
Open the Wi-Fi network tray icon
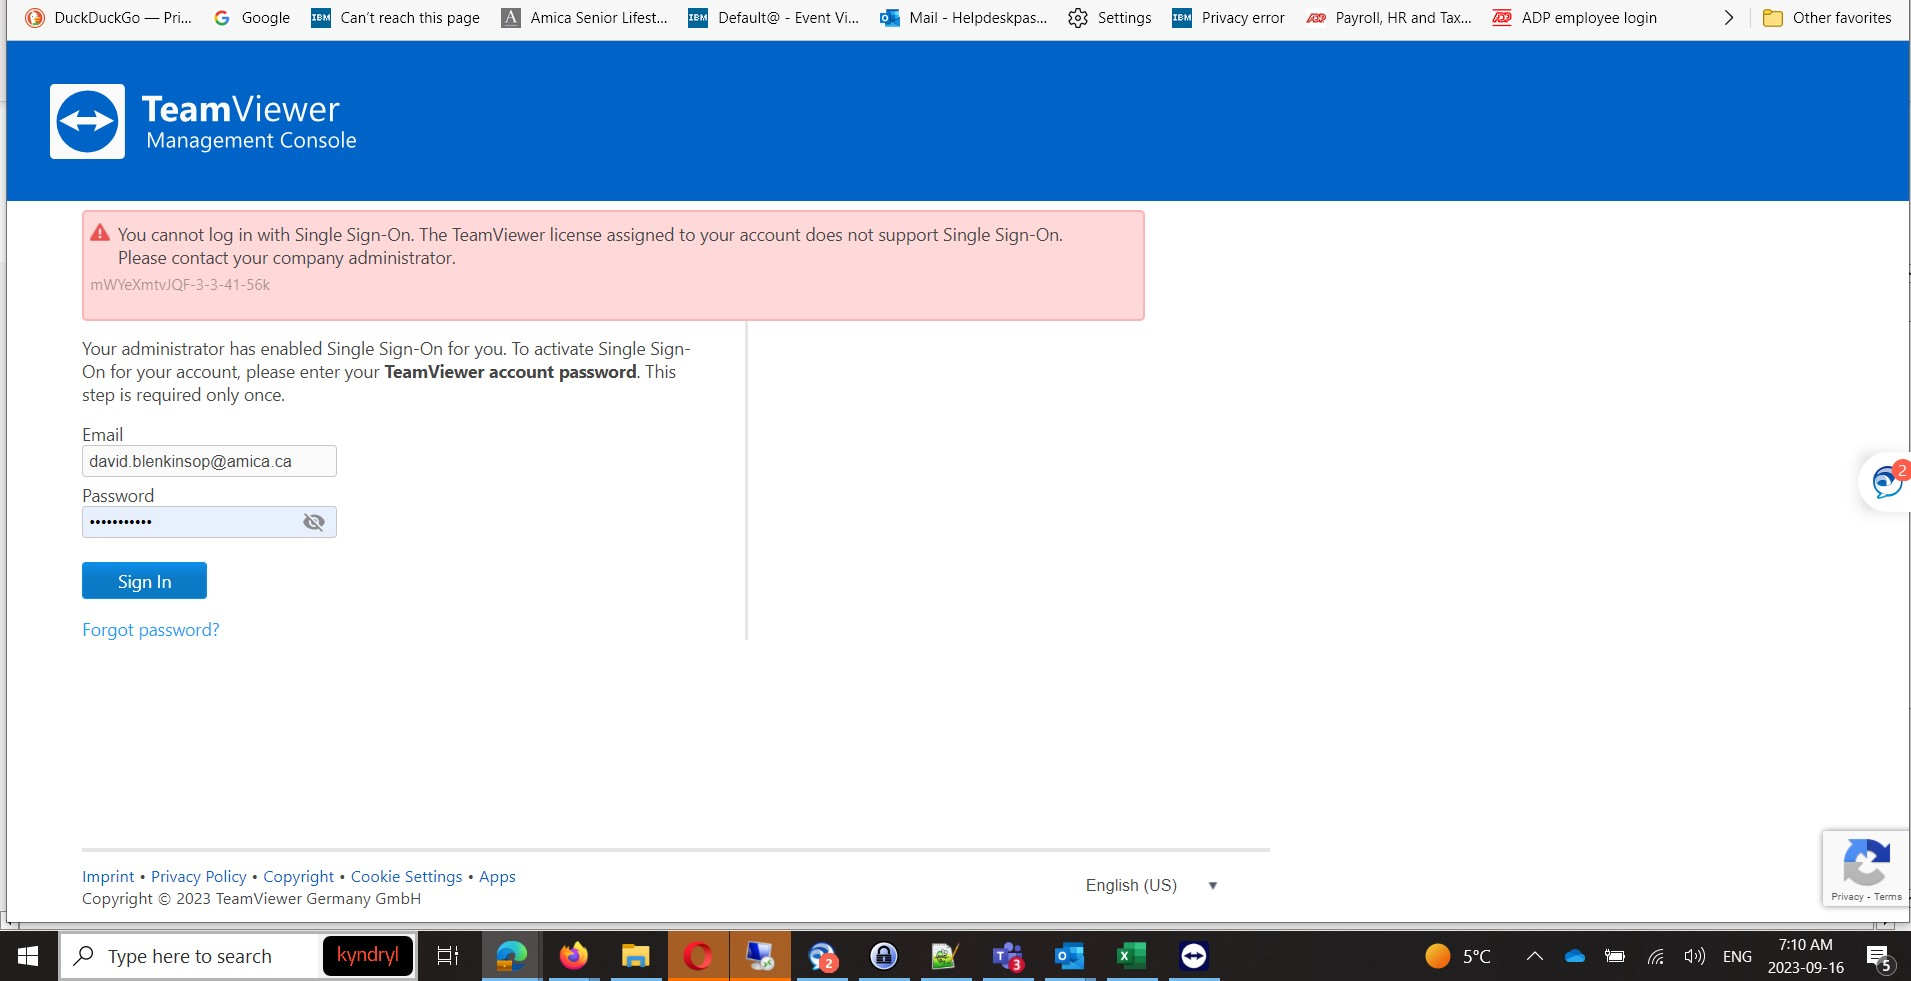point(1656,956)
